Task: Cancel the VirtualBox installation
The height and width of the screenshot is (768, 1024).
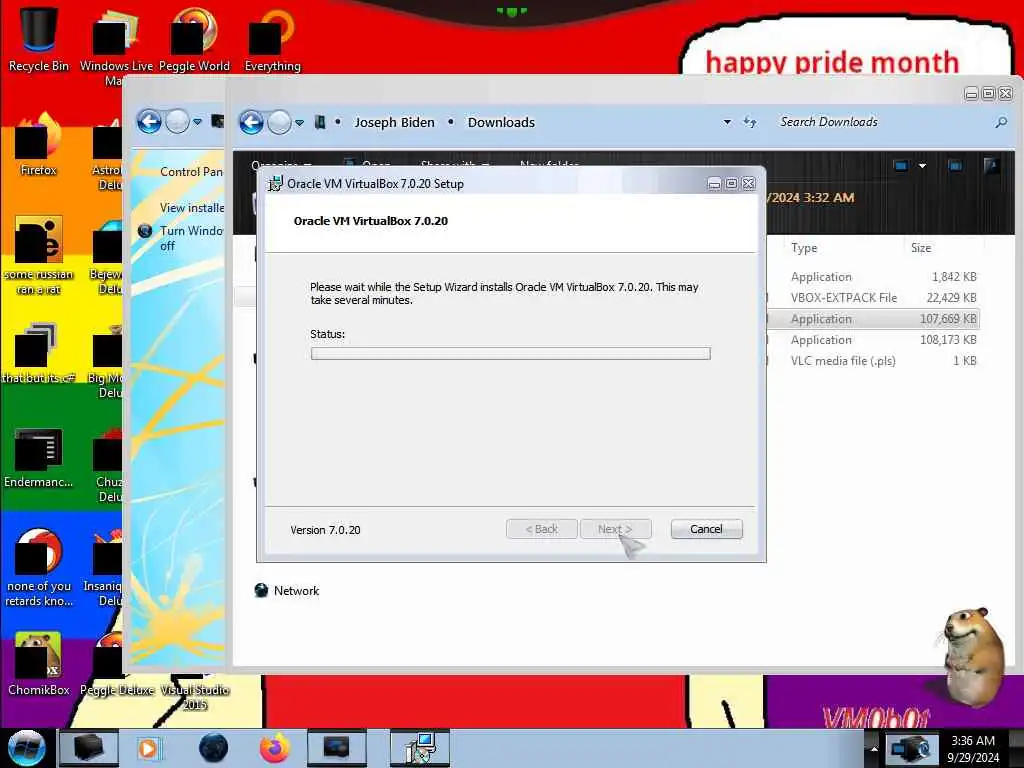Action: coord(706,529)
